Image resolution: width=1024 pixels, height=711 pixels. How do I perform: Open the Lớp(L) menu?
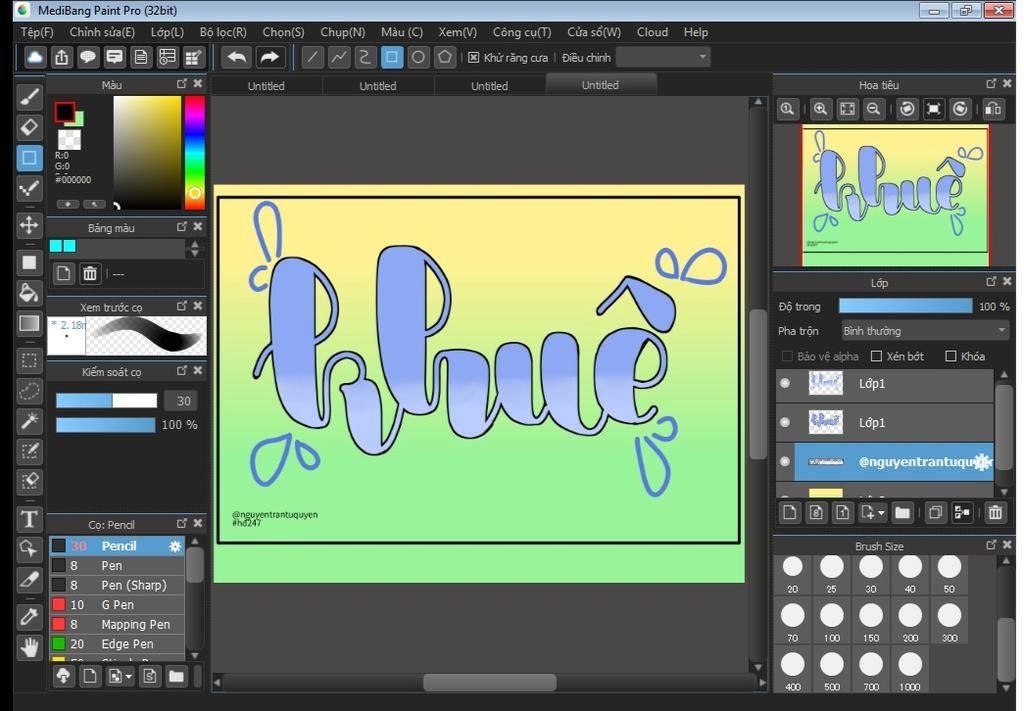[167, 32]
